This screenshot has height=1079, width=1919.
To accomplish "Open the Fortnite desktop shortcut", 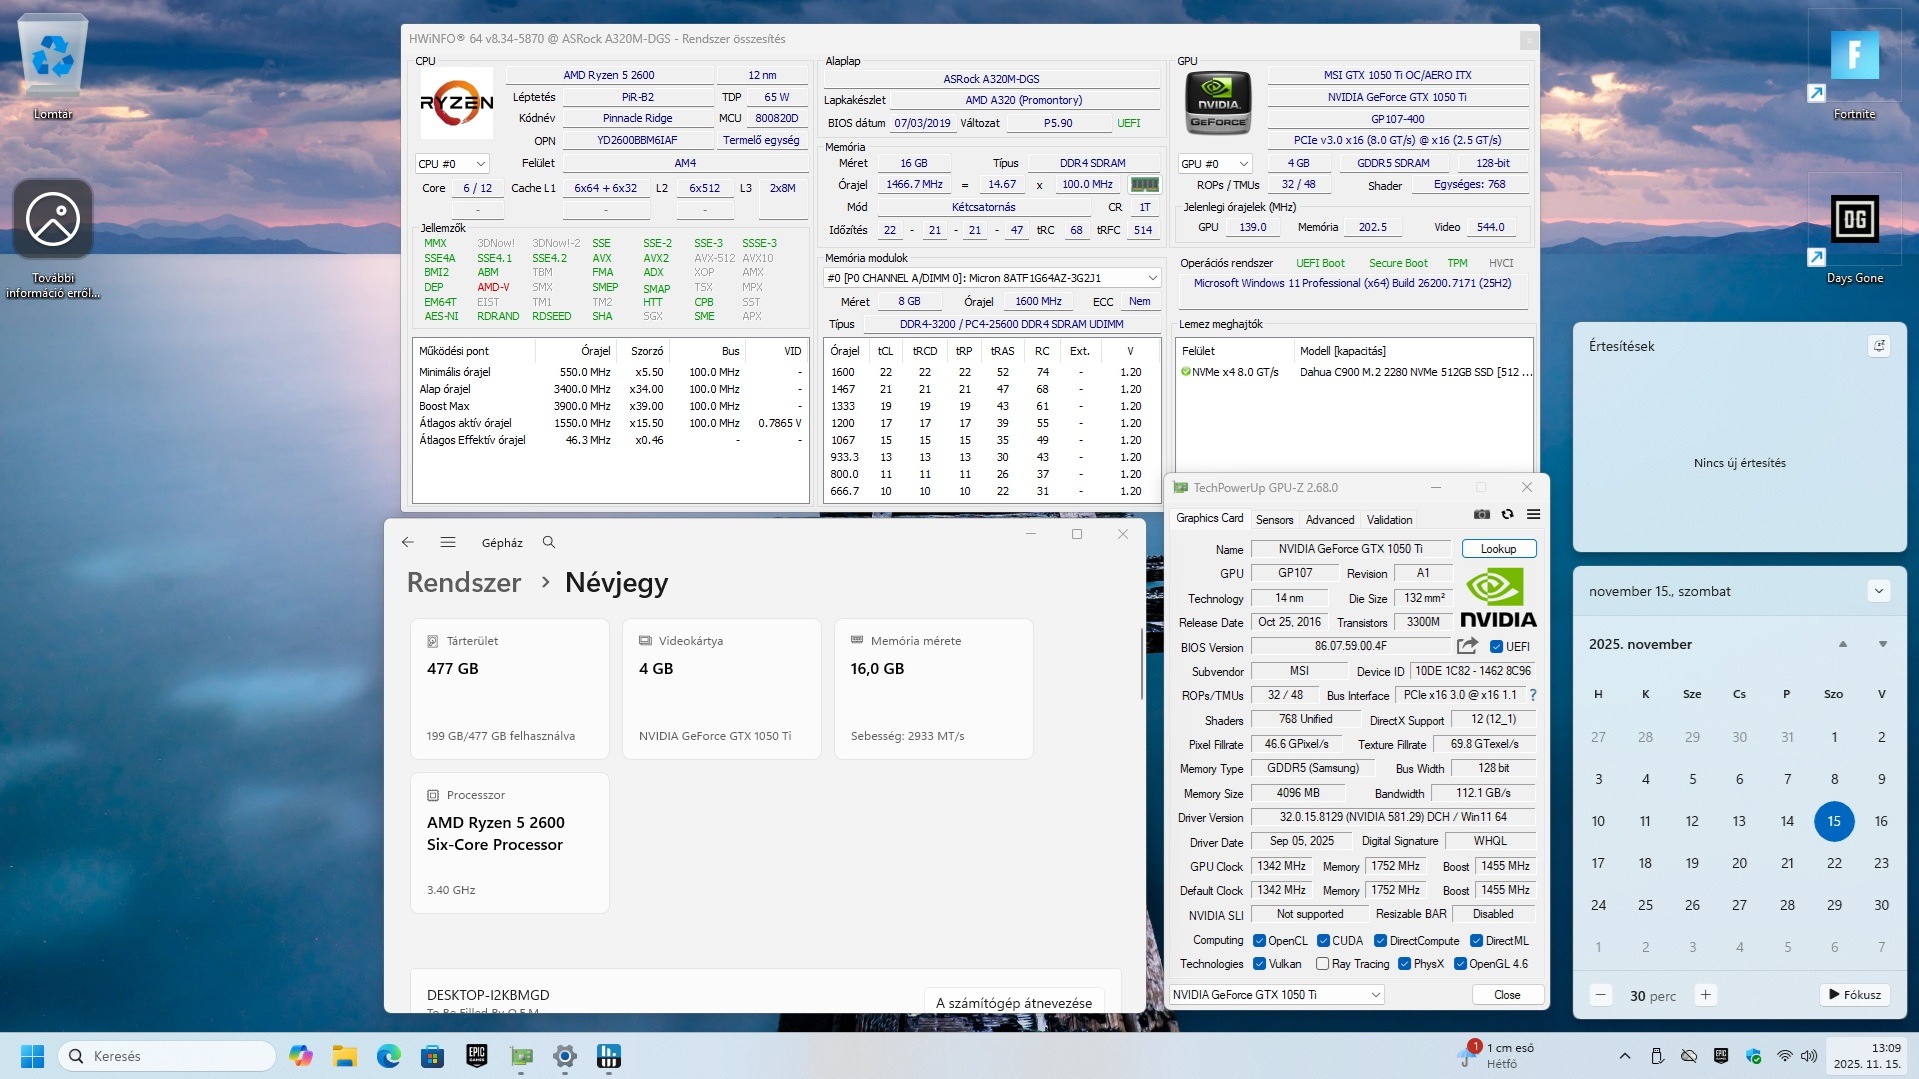I will tap(1854, 67).
